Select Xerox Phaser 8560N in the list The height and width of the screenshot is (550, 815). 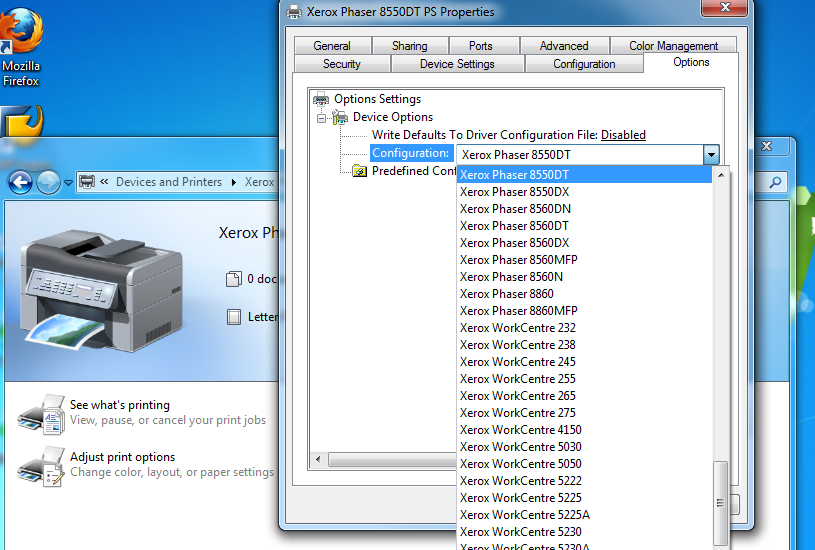[584, 277]
